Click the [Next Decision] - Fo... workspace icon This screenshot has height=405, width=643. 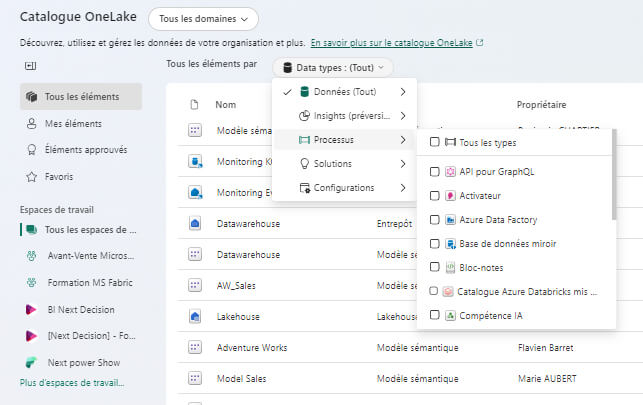tap(31, 336)
